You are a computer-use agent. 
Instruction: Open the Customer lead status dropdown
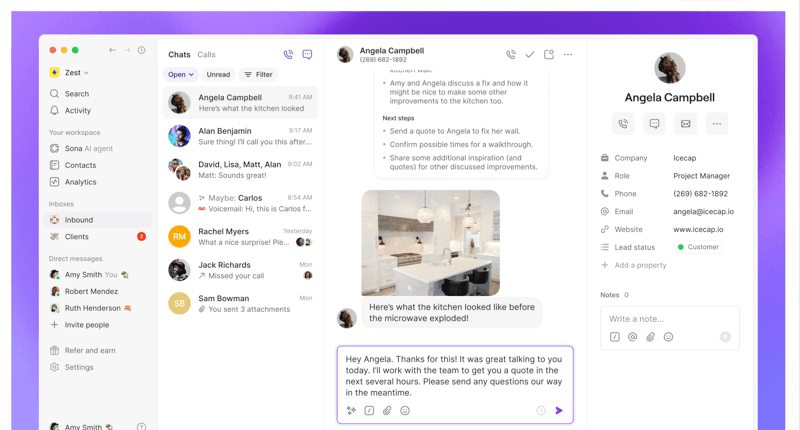click(698, 247)
